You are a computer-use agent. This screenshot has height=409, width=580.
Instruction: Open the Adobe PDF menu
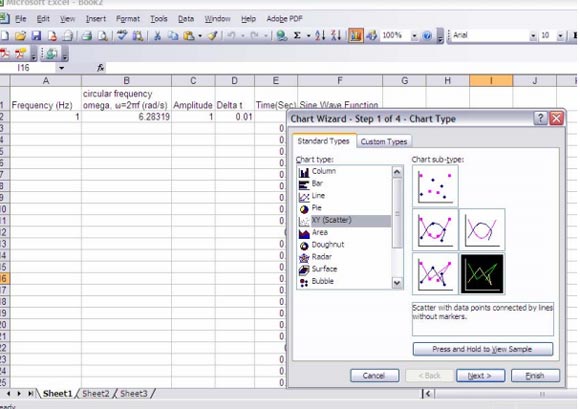pos(284,18)
